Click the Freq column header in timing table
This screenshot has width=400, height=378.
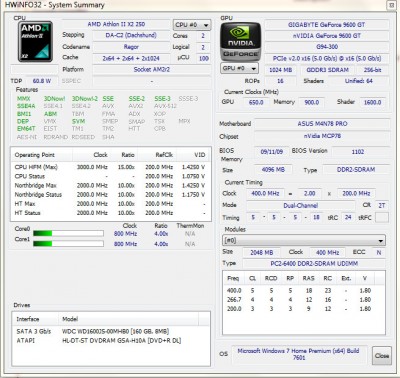pyautogui.click(x=233, y=278)
